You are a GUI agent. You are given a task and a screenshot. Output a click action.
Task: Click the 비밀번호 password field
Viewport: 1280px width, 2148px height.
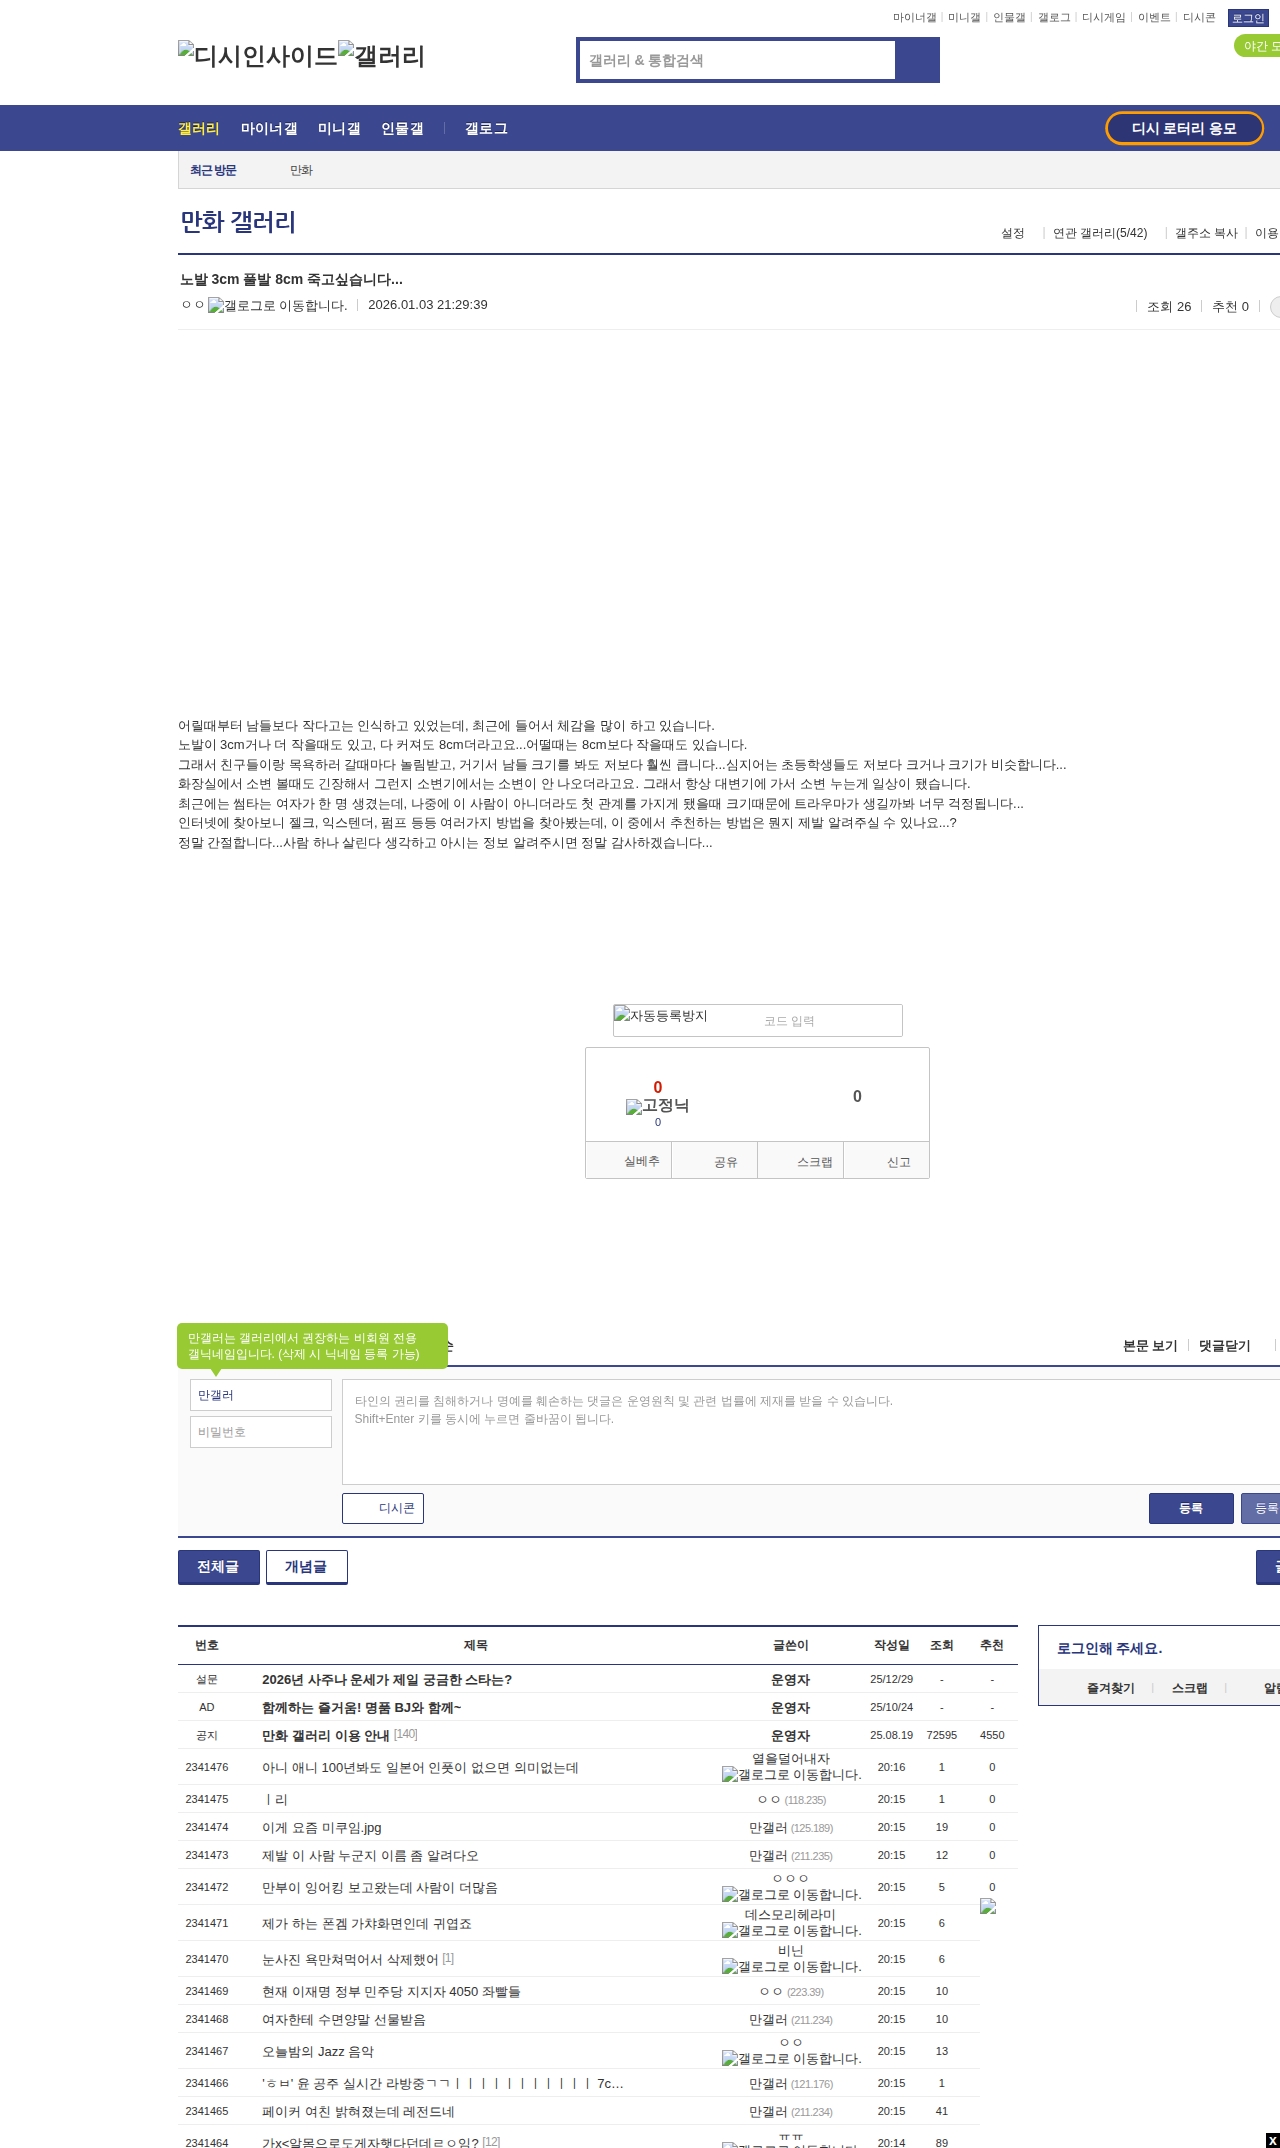tap(261, 1432)
